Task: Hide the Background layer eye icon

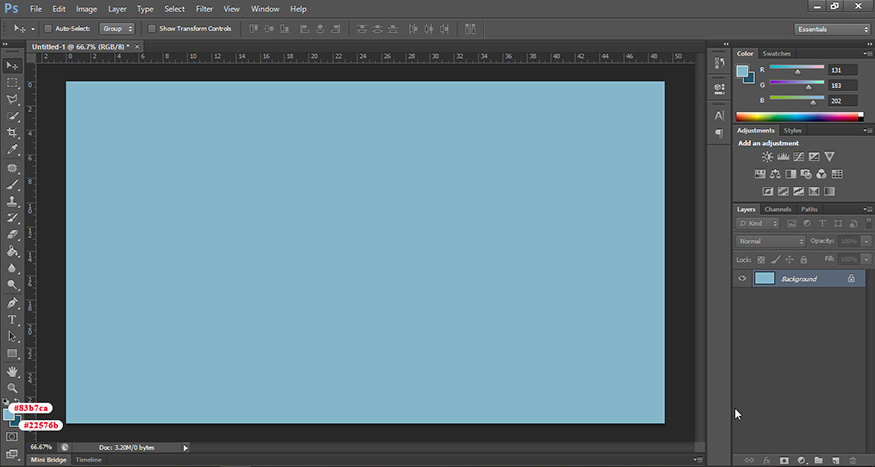Action: click(x=742, y=278)
